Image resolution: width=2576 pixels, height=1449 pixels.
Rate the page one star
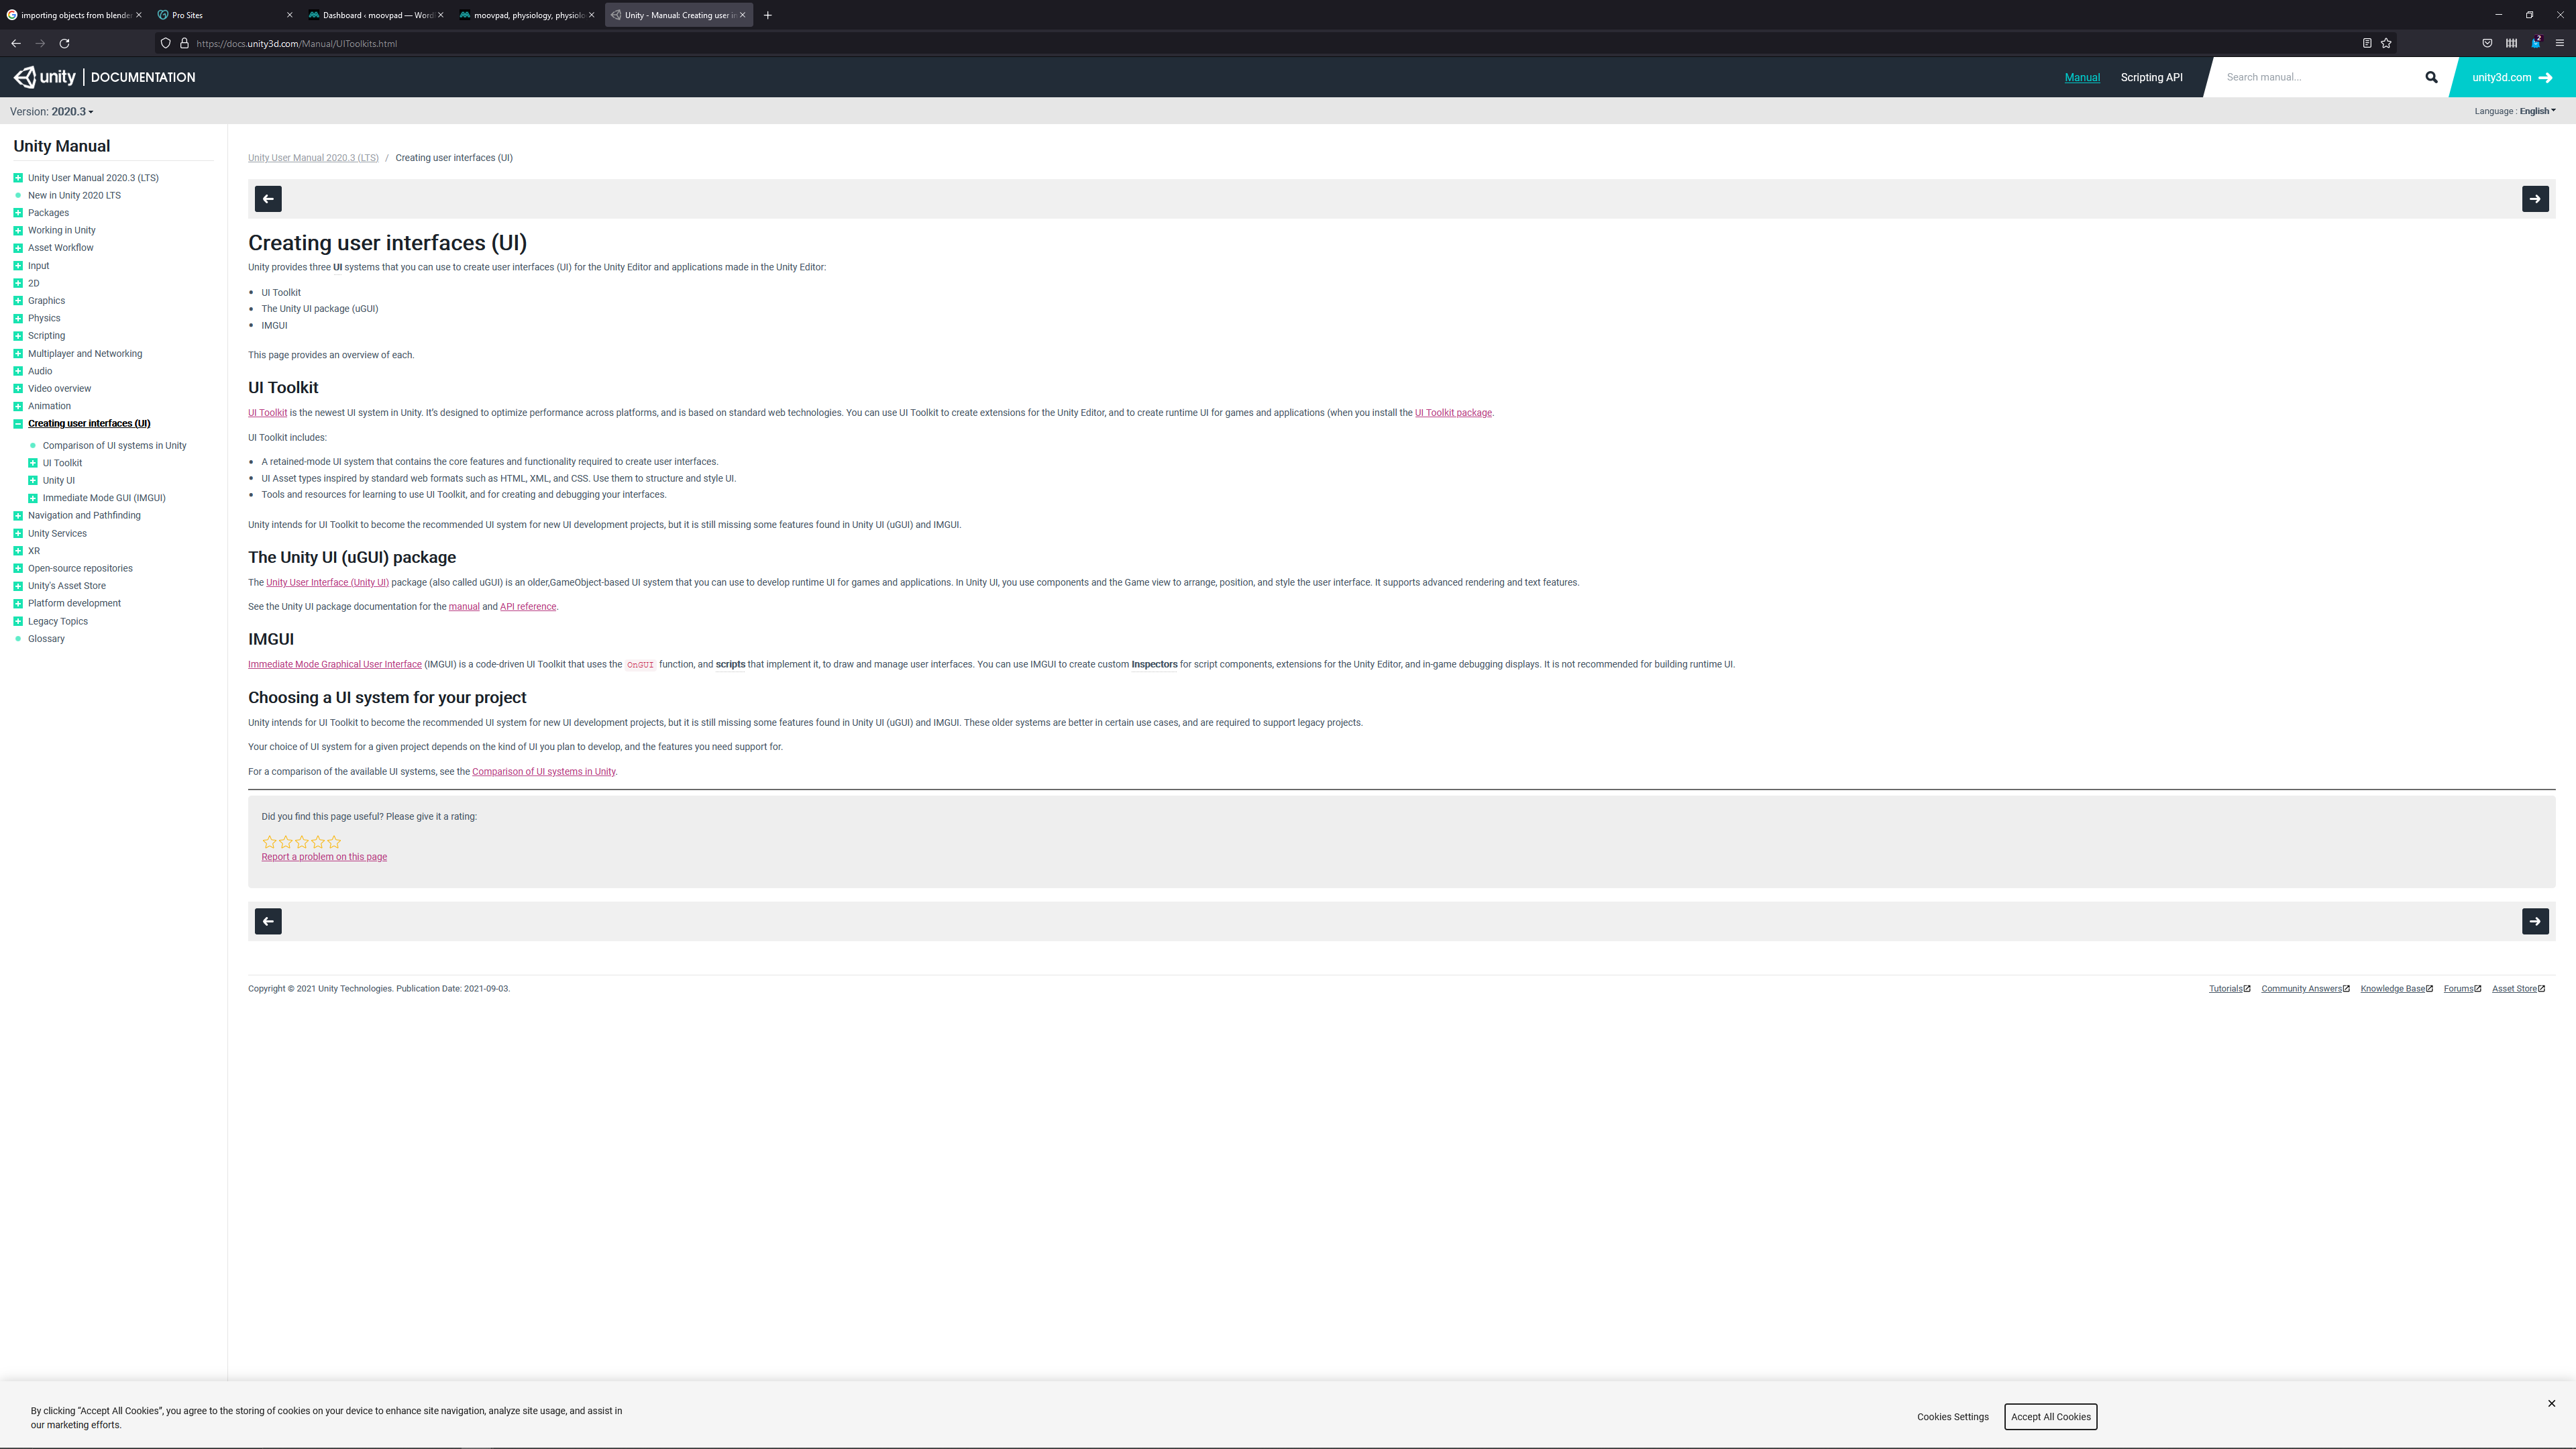pyautogui.click(x=269, y=842)
